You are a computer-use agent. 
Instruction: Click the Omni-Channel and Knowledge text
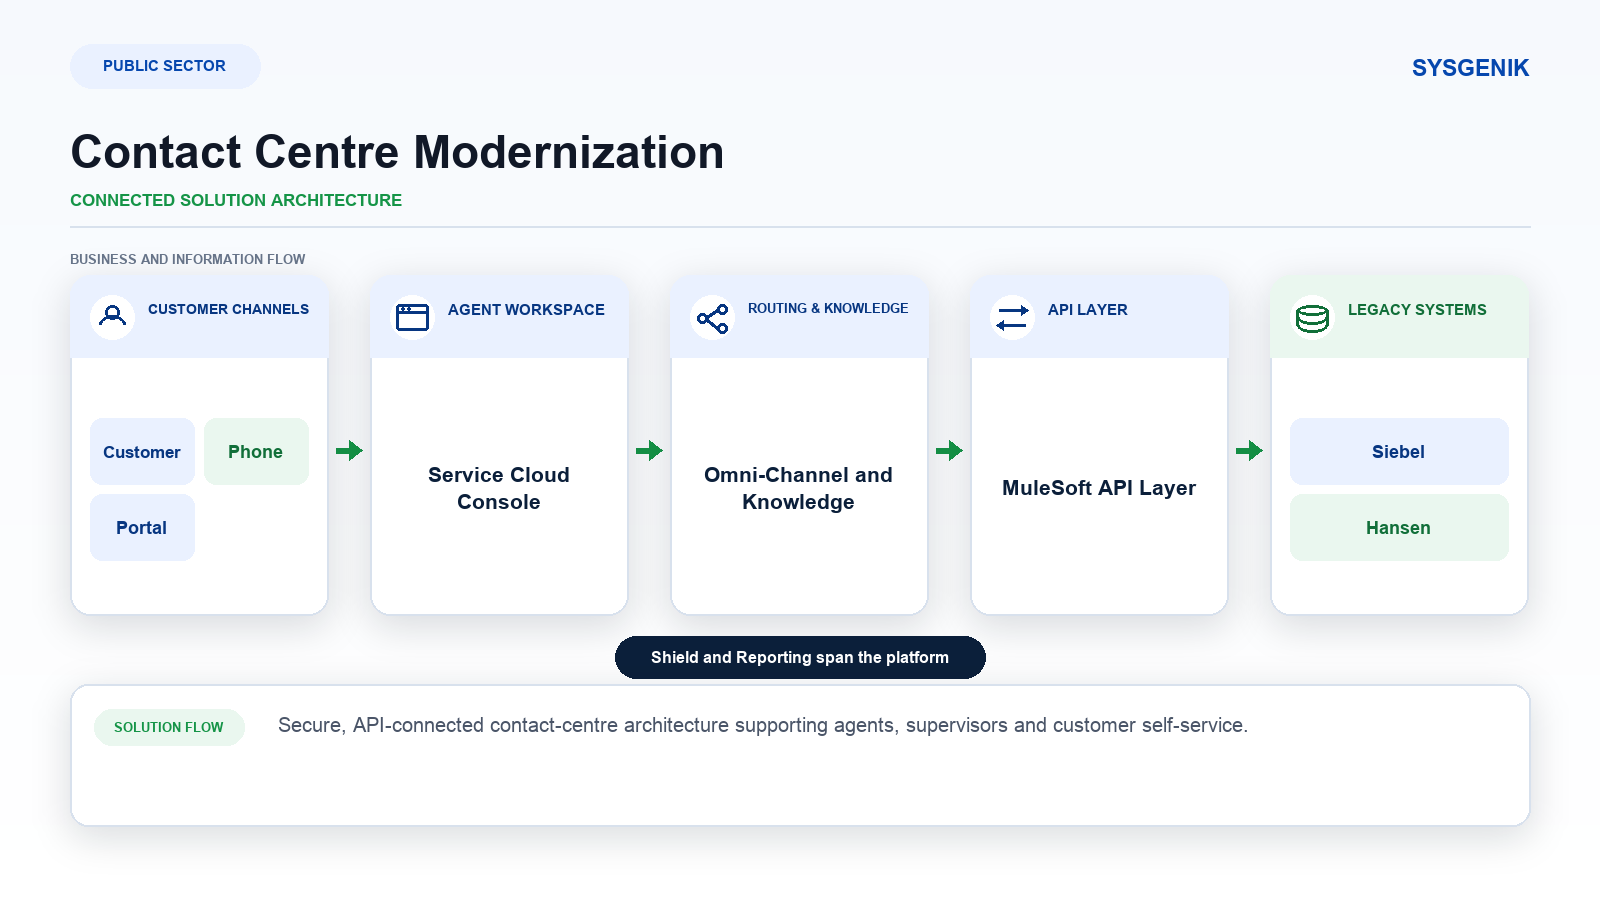799,488
